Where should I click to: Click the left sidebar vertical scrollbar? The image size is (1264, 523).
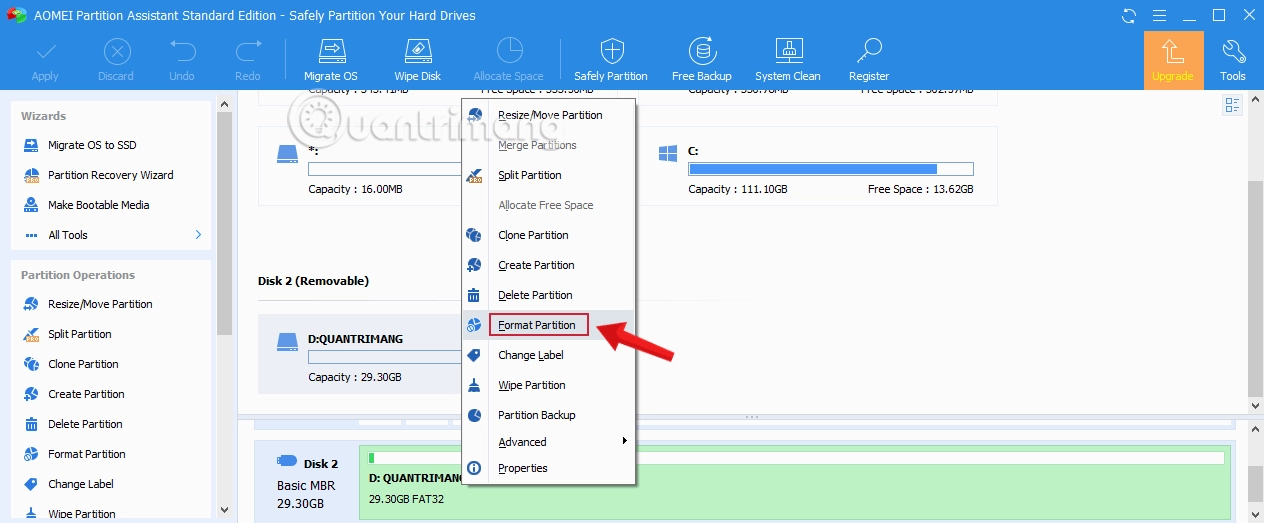tap(225, 223)
